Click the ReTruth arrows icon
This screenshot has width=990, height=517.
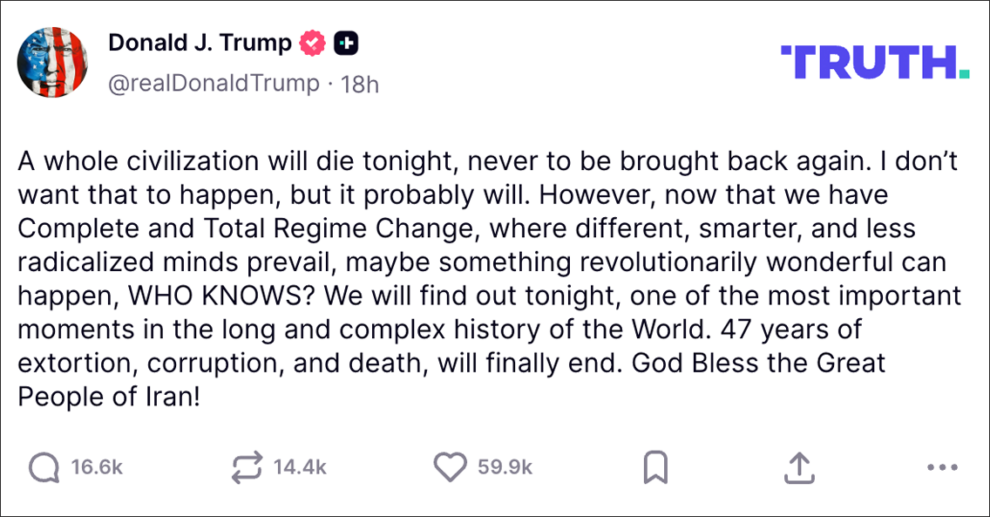[x=246, y=466]
